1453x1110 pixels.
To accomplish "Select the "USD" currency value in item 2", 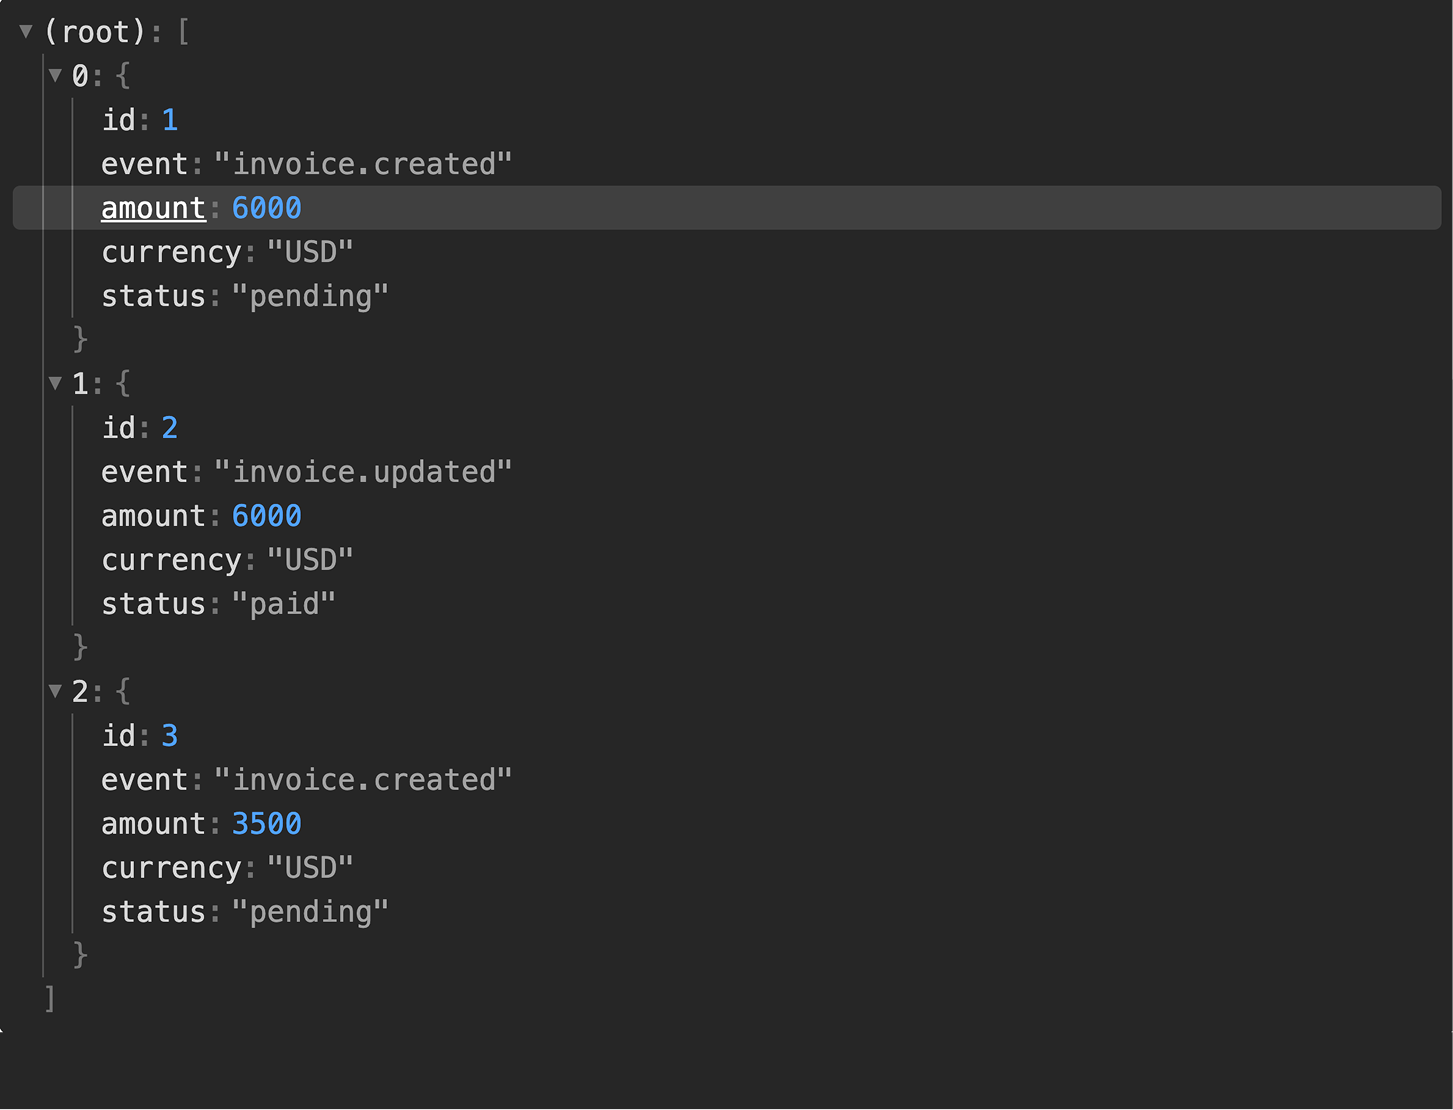I will [x=310, y=868].
